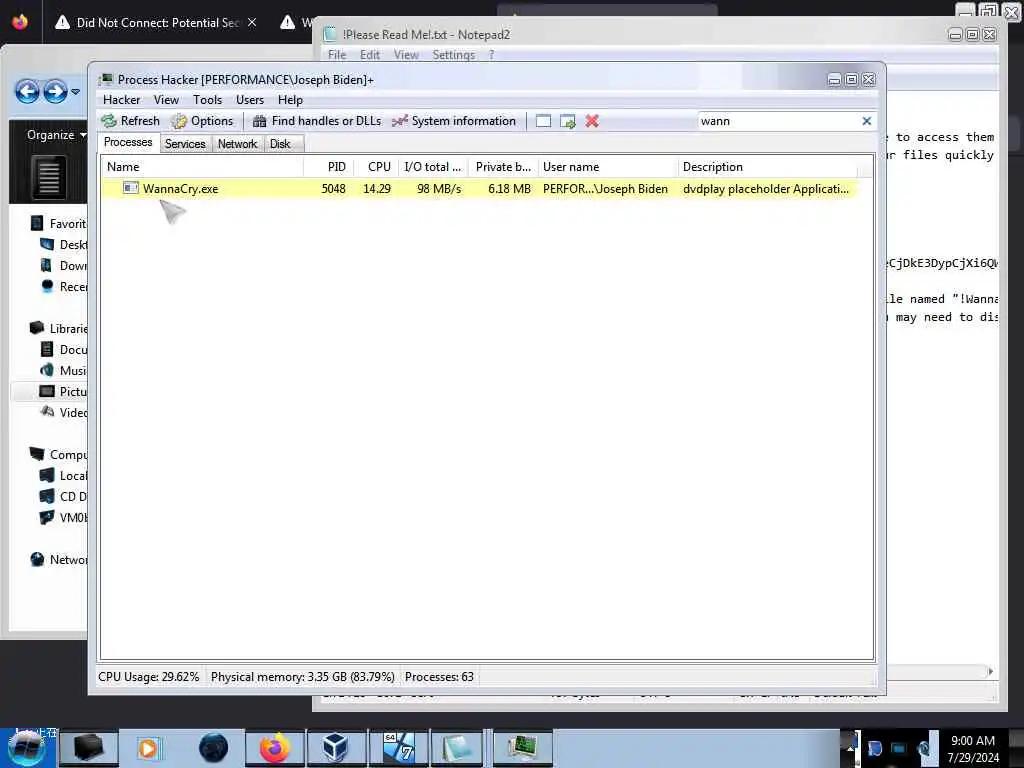
Task: Select the WannaCry.exe process row
Action: coord(479,189)
